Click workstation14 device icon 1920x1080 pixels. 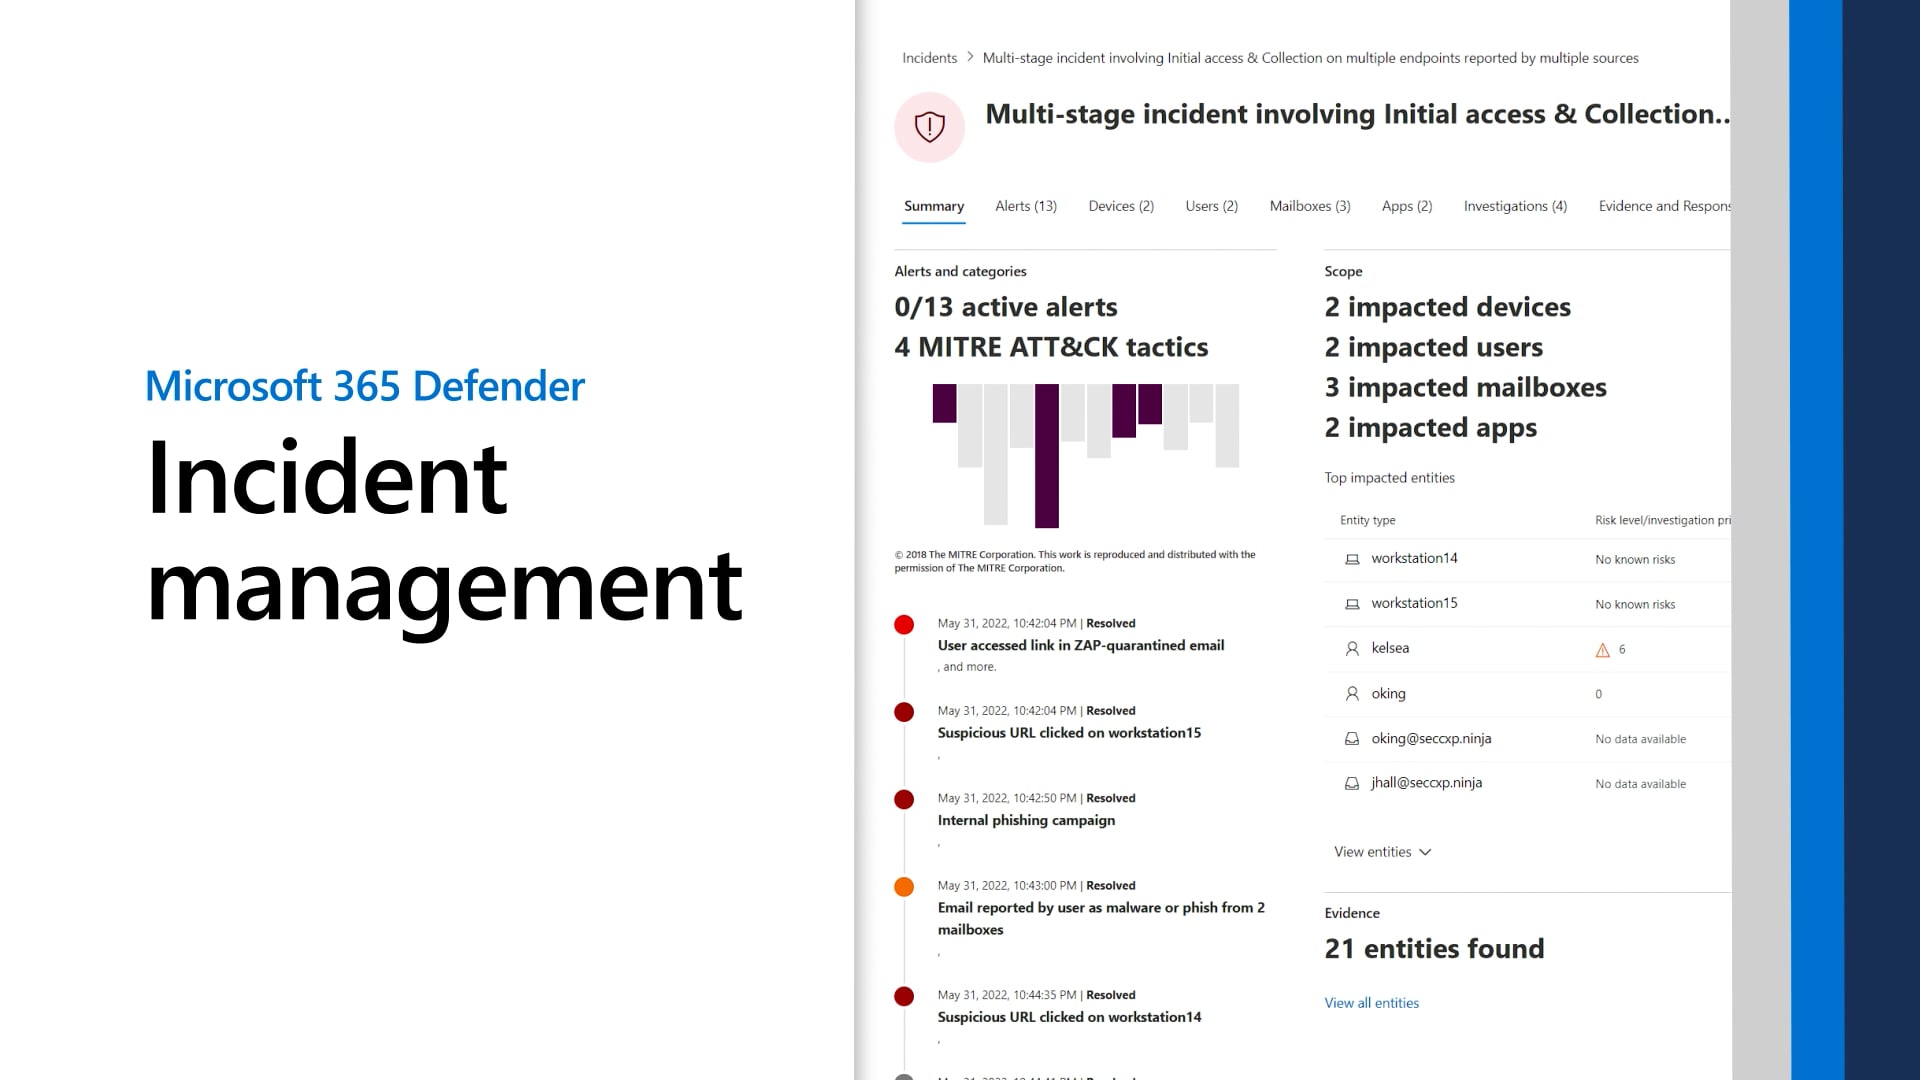(1352, 559)
